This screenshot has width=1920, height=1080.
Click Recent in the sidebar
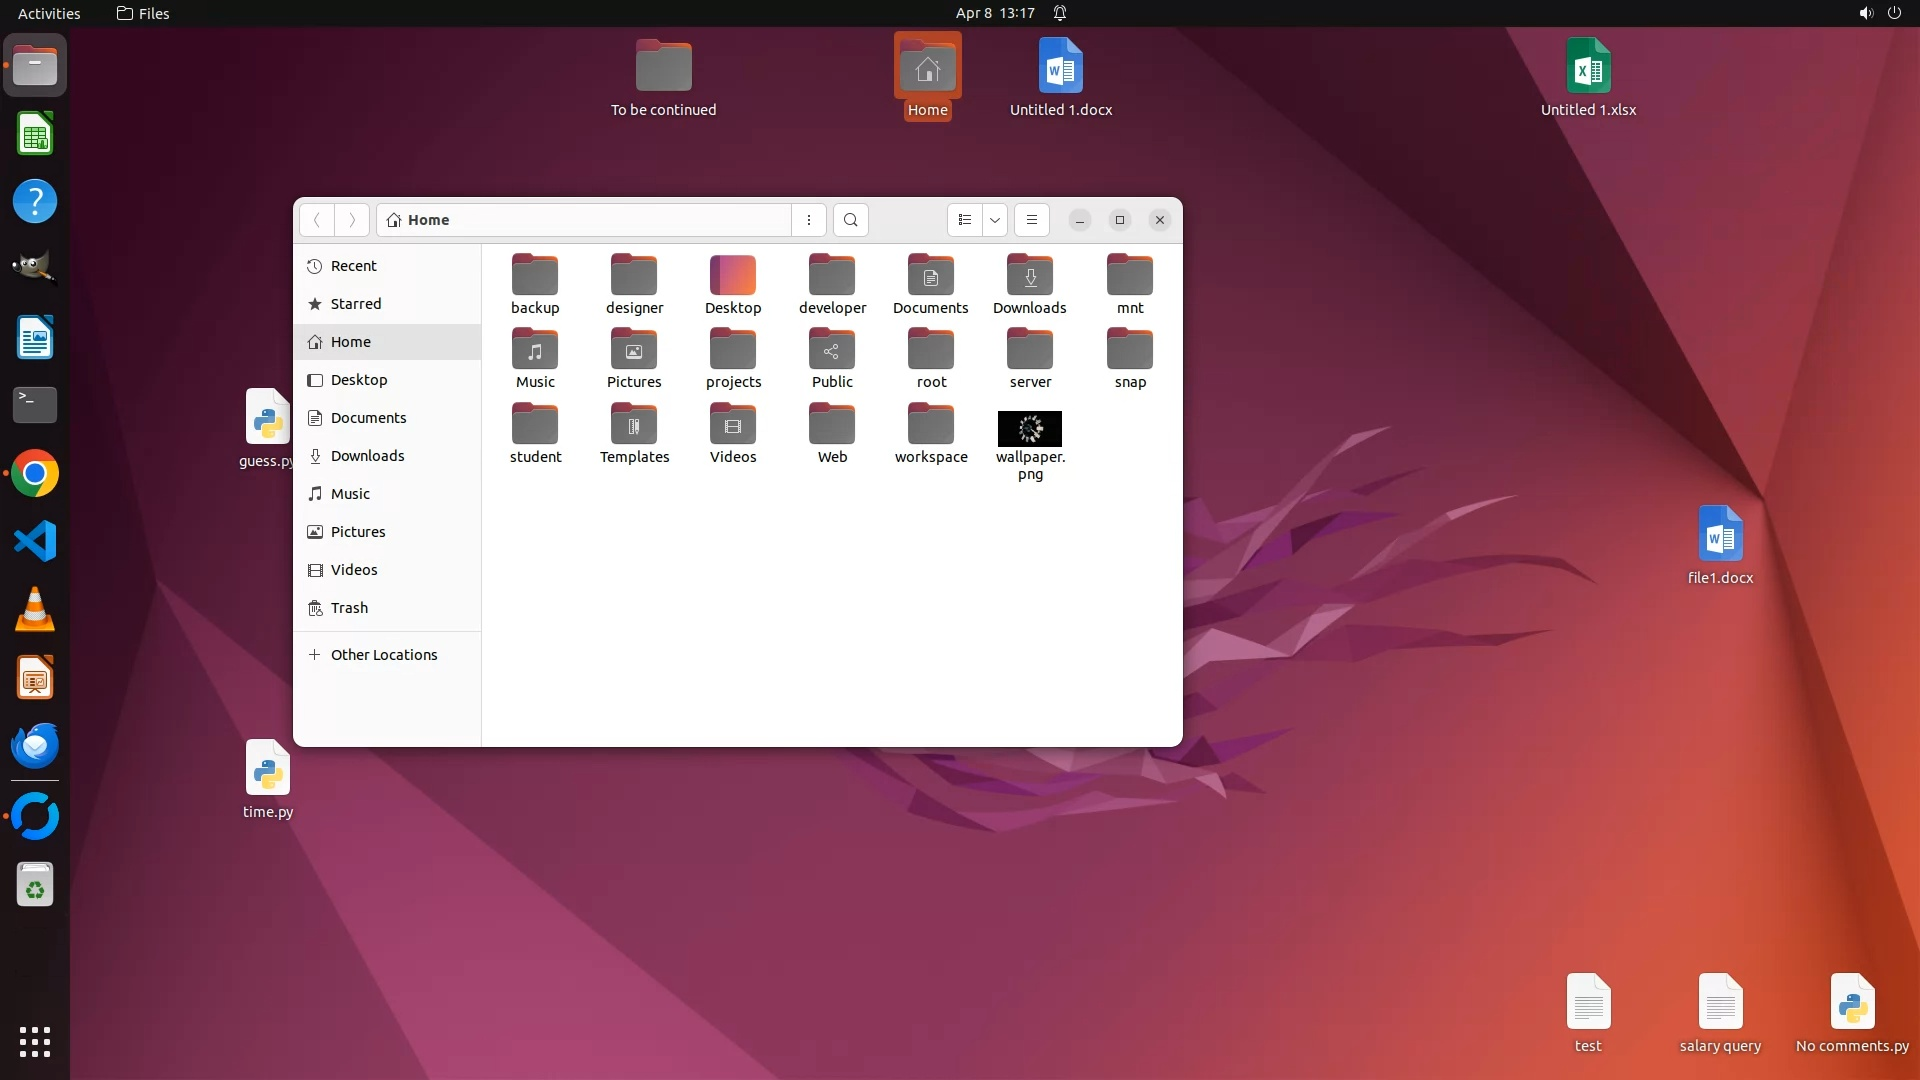pos(353,266)
